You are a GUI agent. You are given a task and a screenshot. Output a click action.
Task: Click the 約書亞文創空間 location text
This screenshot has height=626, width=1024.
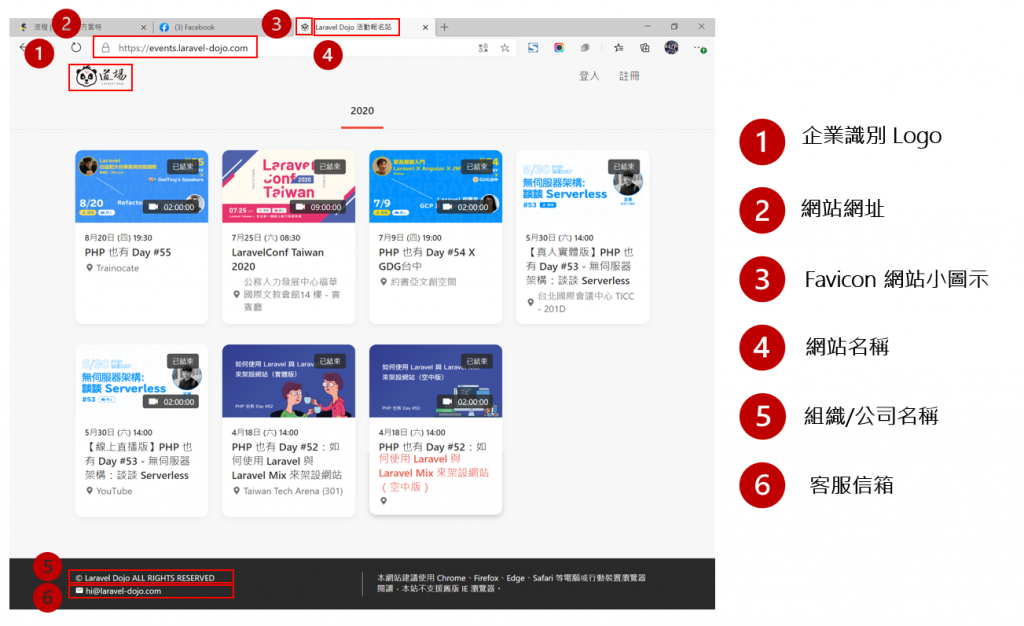[423, 282]
